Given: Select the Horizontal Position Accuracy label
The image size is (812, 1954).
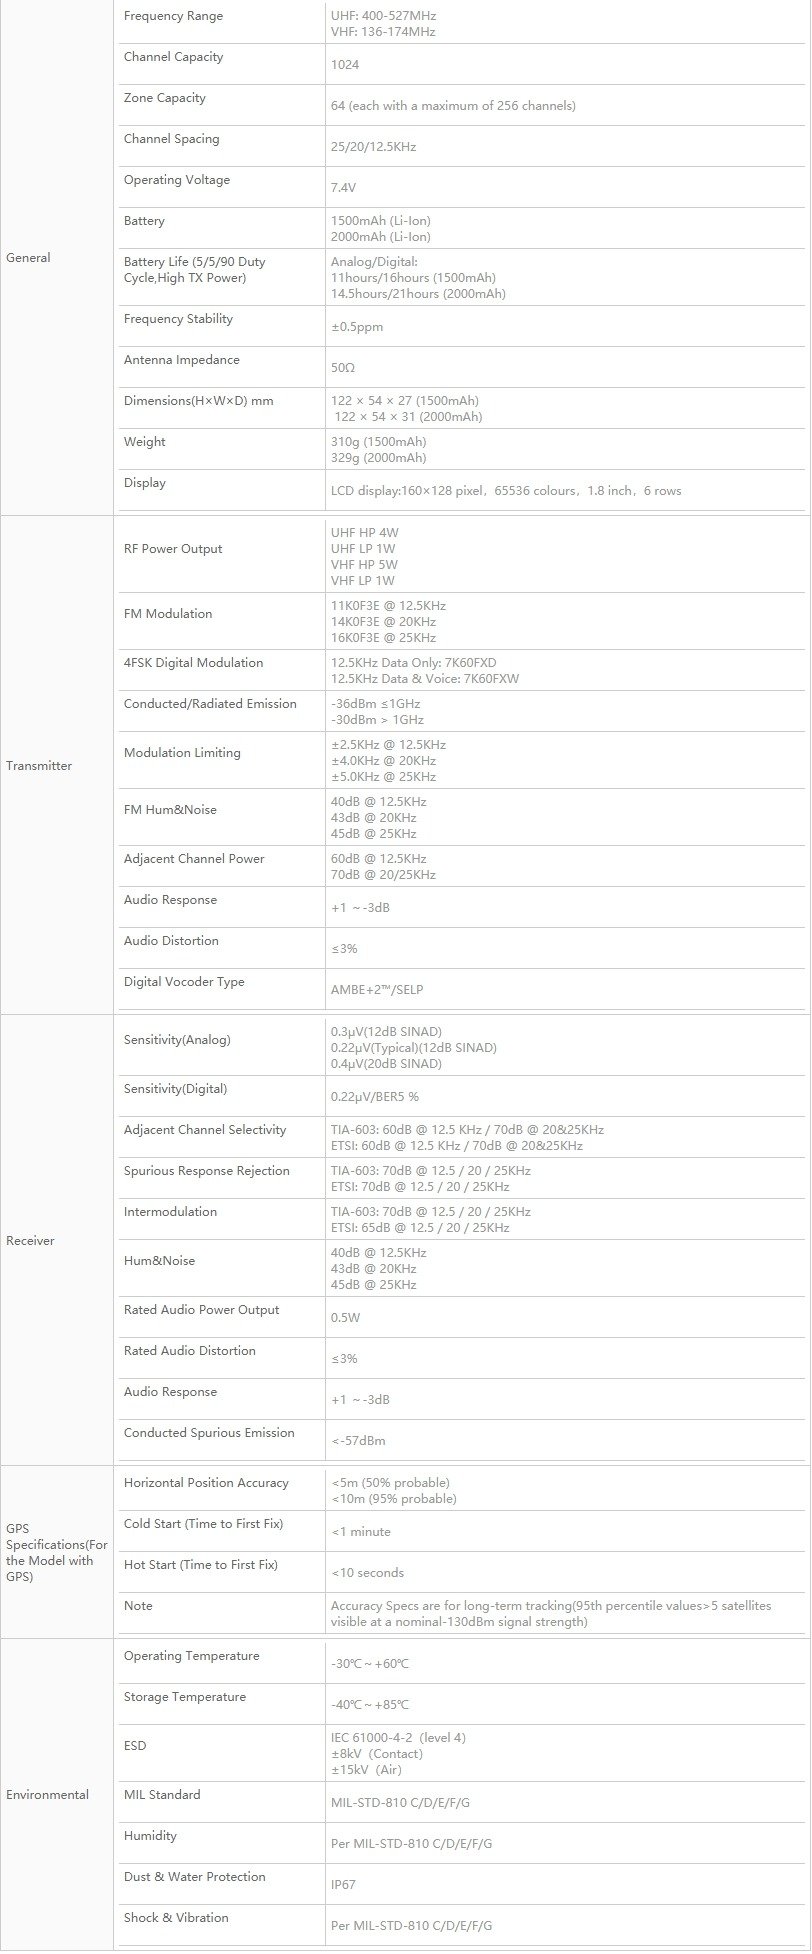Looking at the screenshot, I should tap(206, 1483).
